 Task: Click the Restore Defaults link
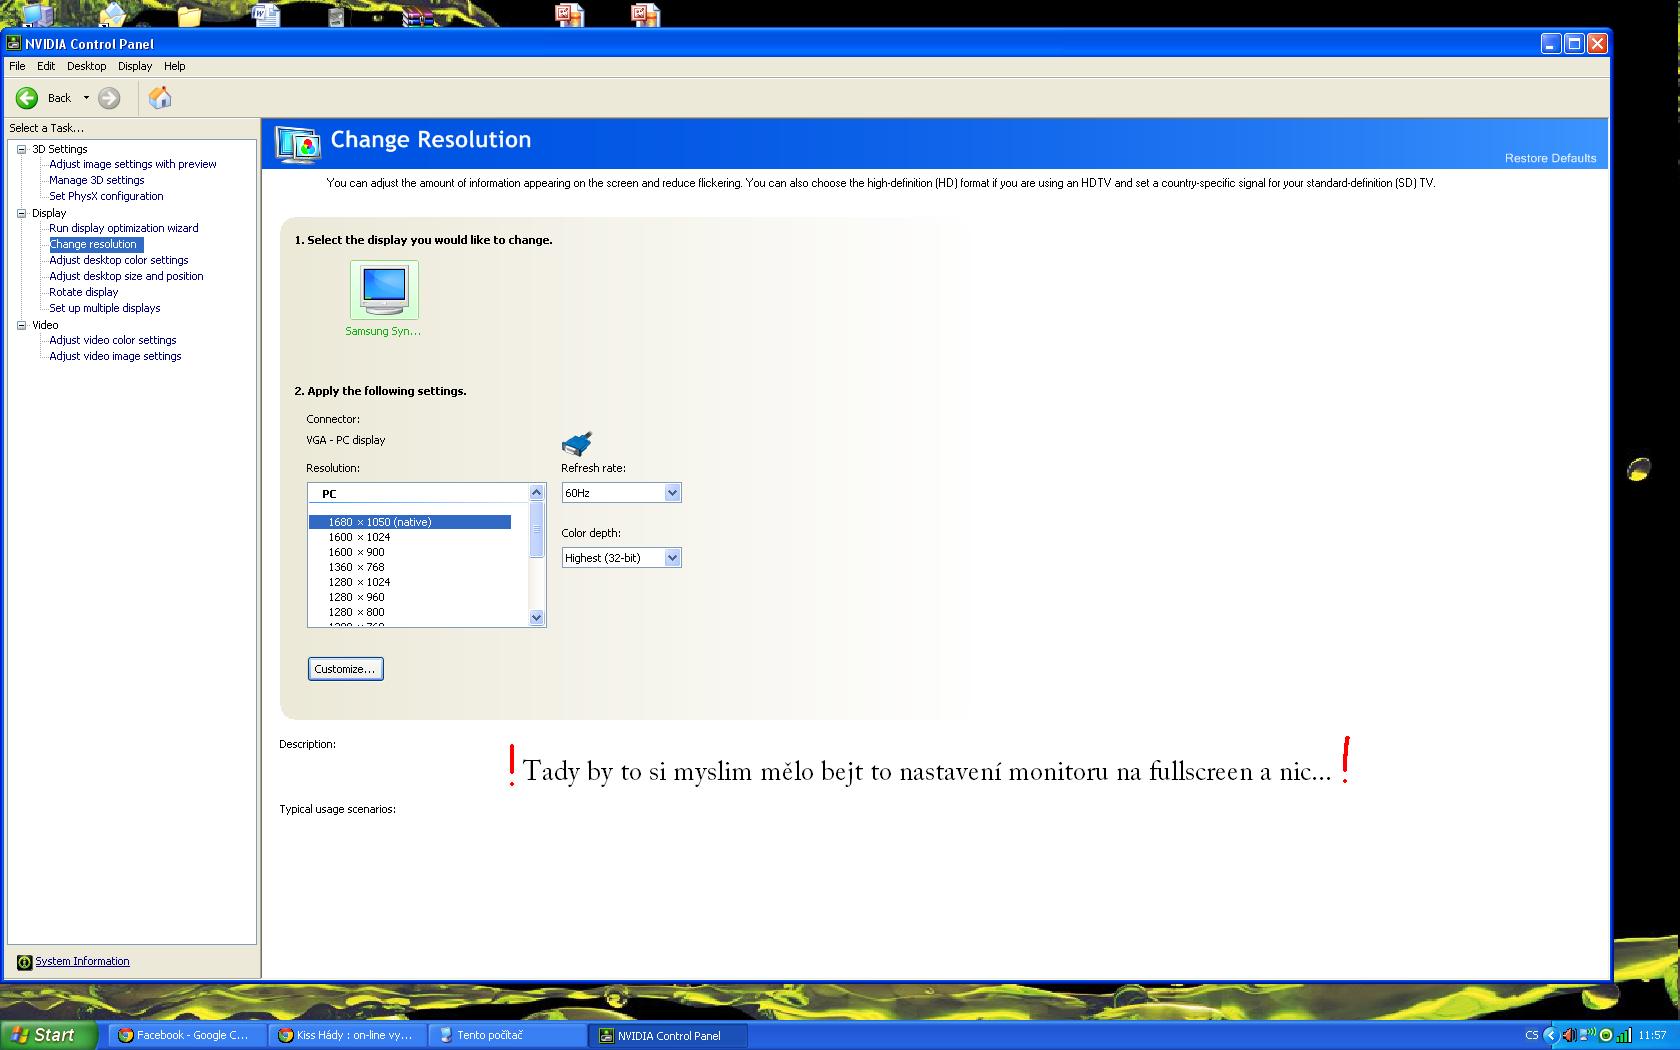(x=1550, y=158)
